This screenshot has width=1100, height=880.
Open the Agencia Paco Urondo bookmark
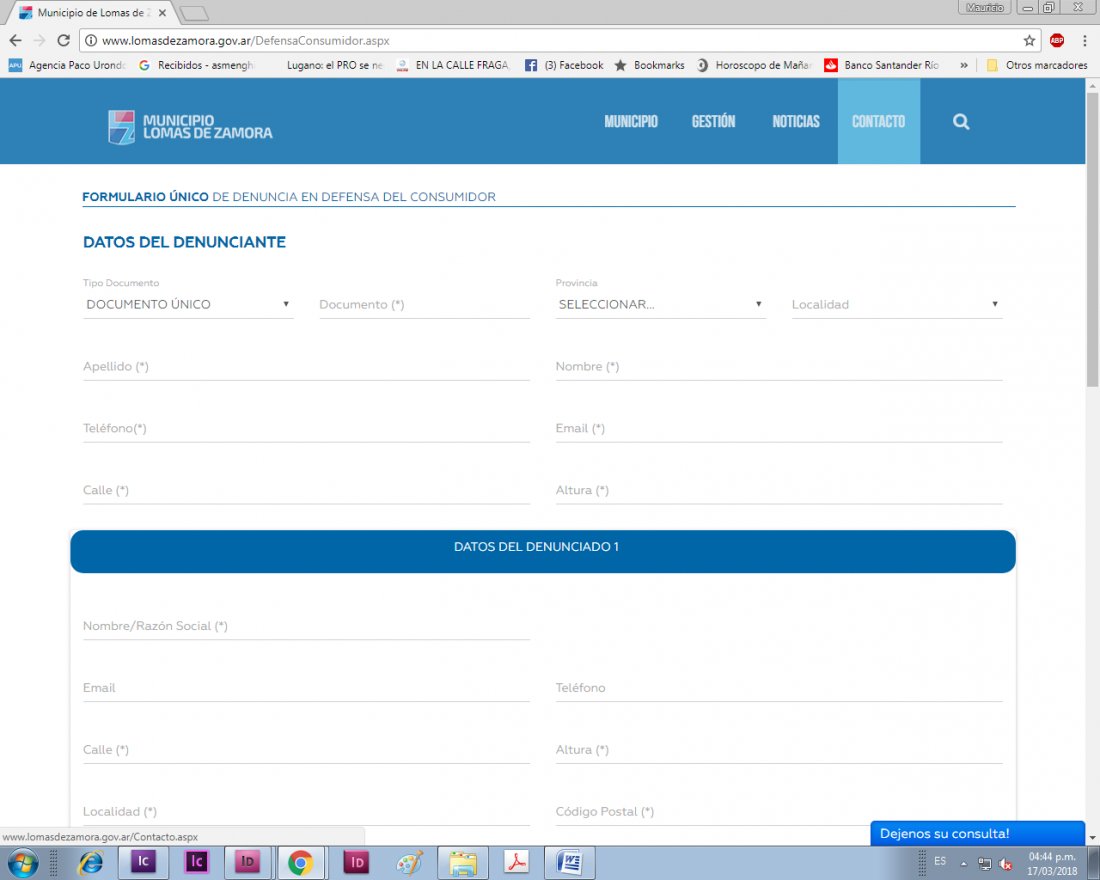(x=67, y=65)
